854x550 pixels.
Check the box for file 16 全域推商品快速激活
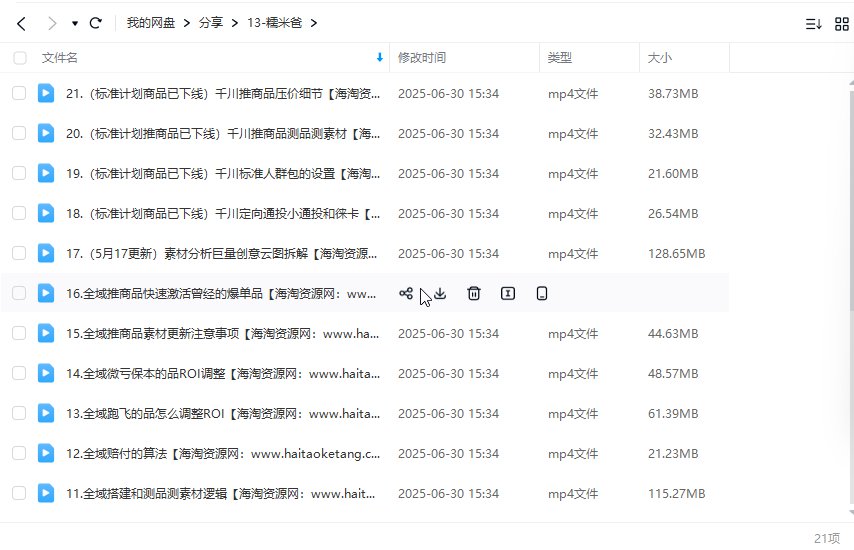(x=19, y=293)
